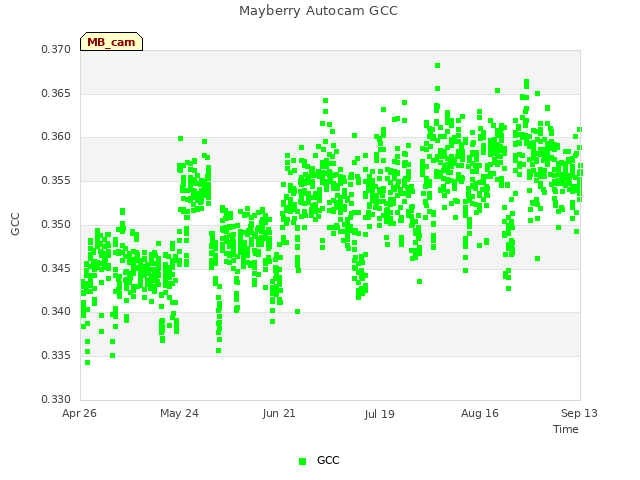Click the 0.365 y-axis label
The image size is (640, 480).
56,93
